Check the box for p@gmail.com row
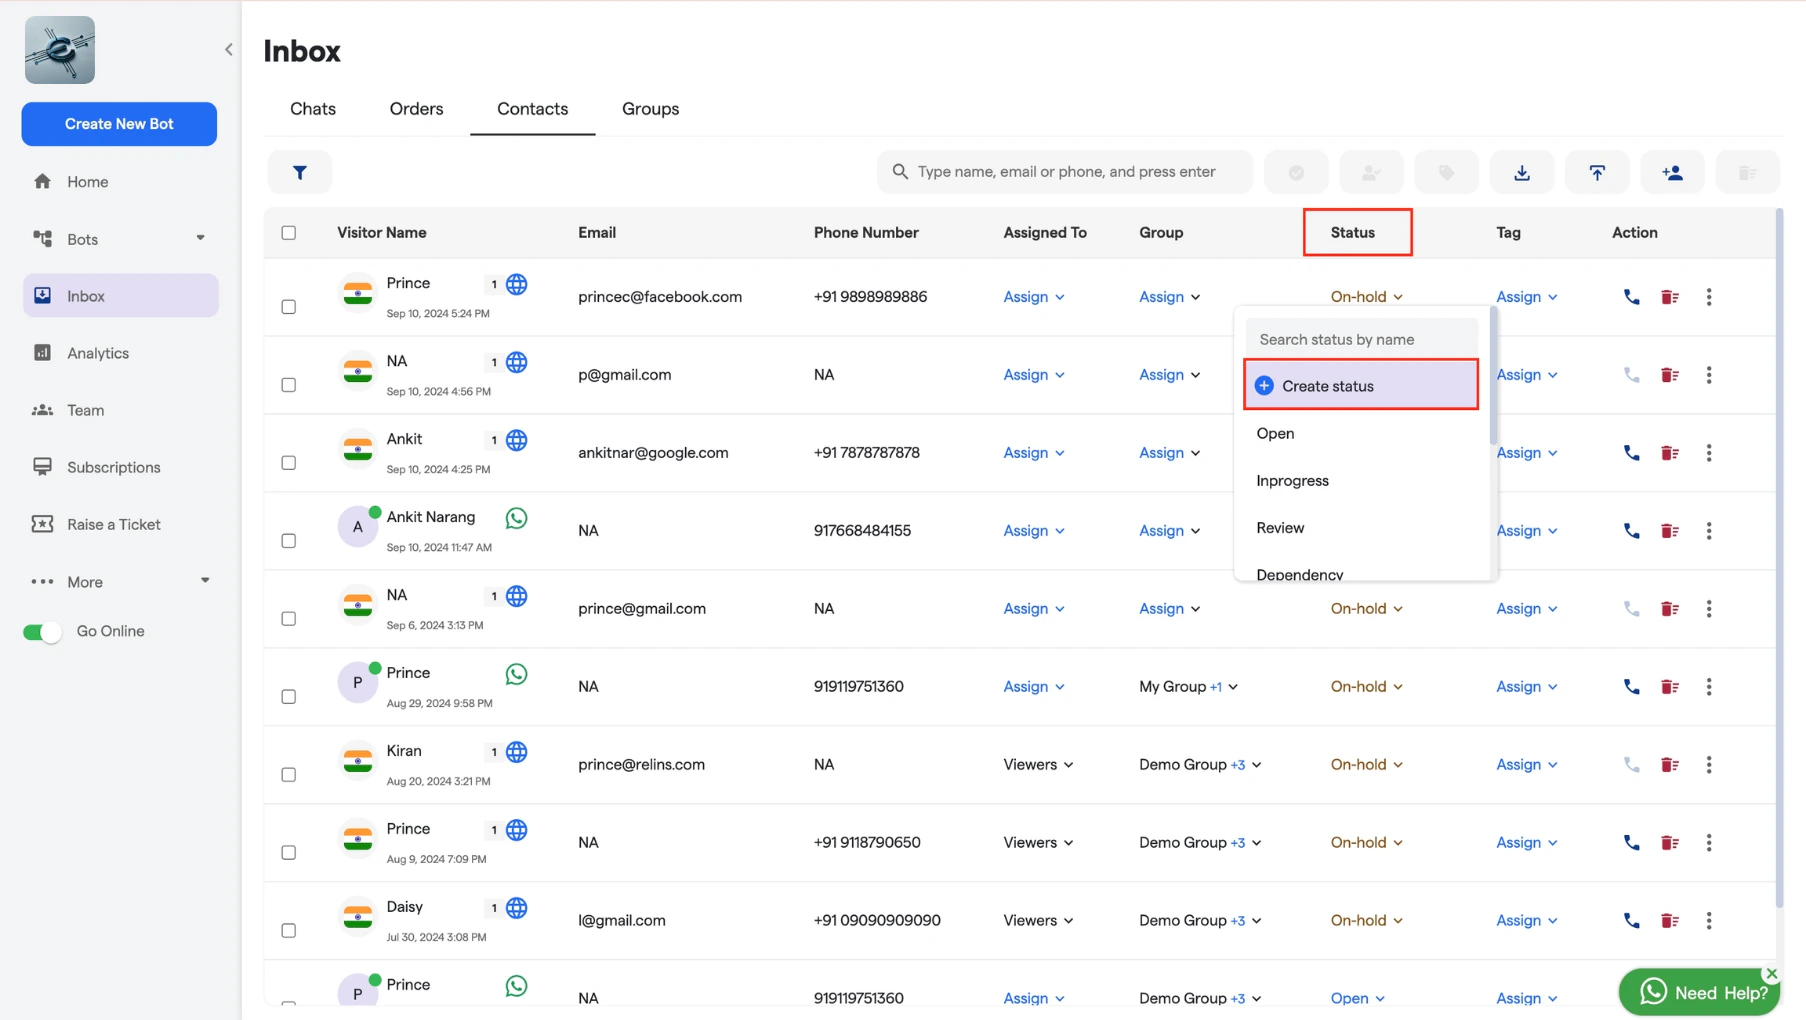1806x1020 pixels. tap(289, 385)
